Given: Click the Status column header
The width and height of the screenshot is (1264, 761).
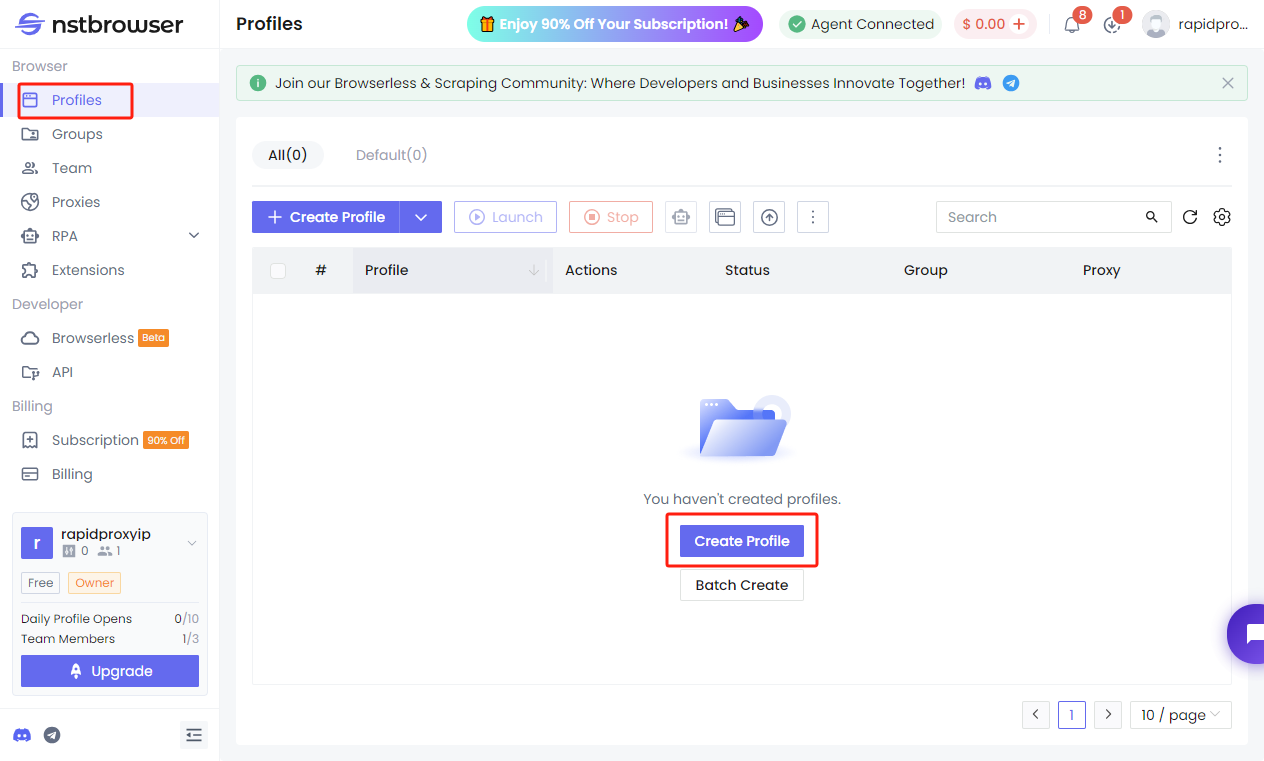Looking at the screenshot, I should (747, 270).
